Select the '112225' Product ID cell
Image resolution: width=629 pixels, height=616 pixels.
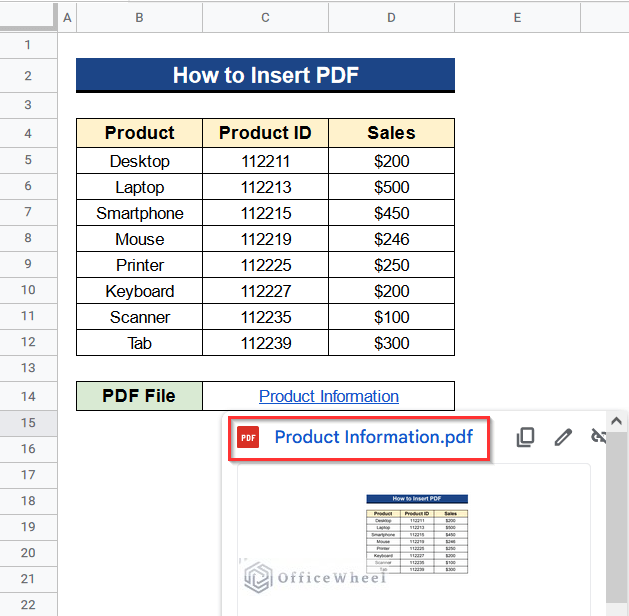point(266,265)
